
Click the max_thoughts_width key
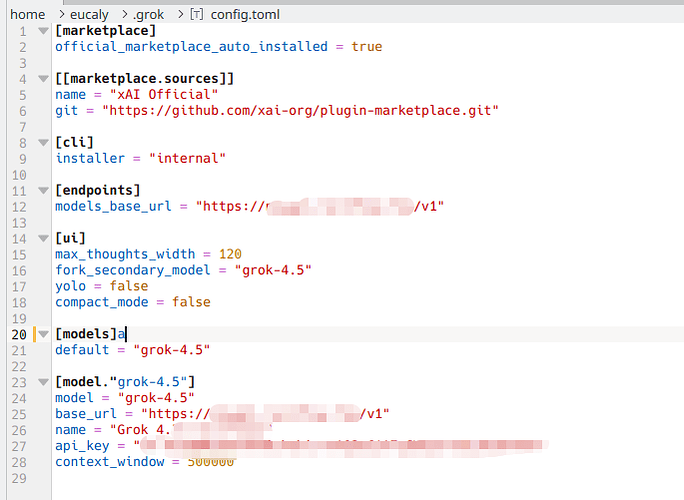(x=125, y=254)
